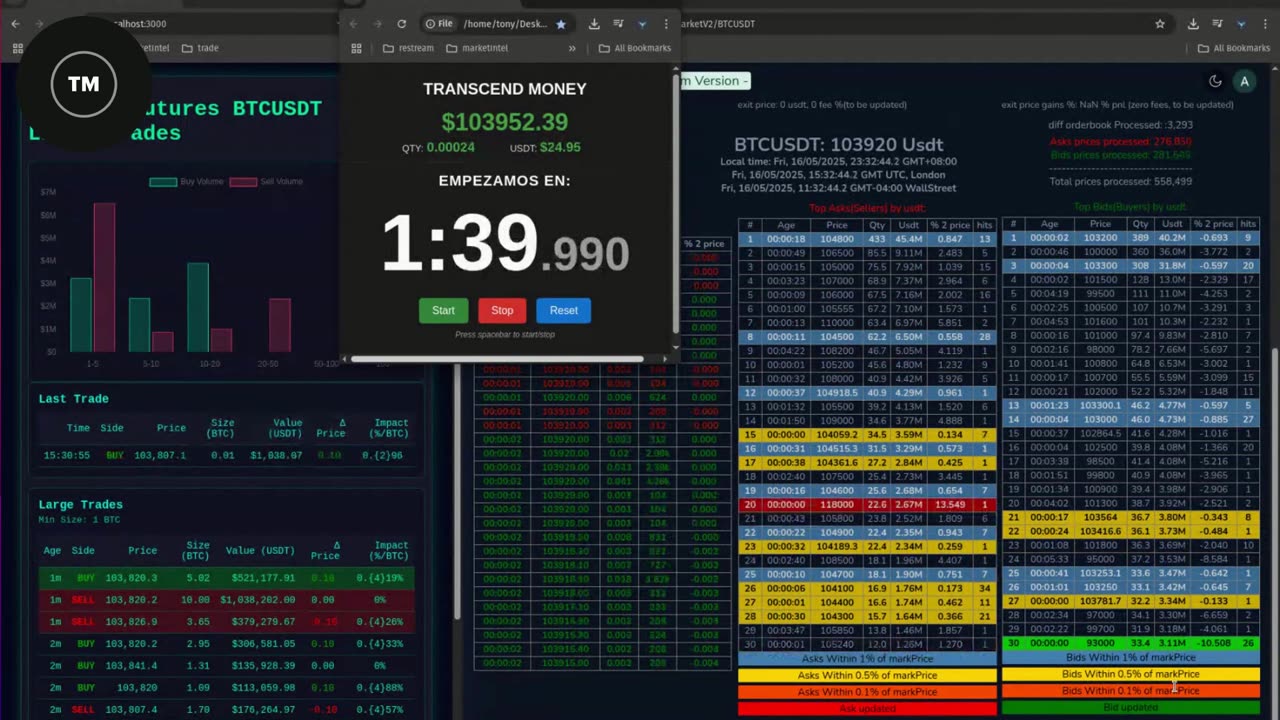Stop the countdown timer
The height and width of the screenshot is (720, 1280).
point(502,310)
